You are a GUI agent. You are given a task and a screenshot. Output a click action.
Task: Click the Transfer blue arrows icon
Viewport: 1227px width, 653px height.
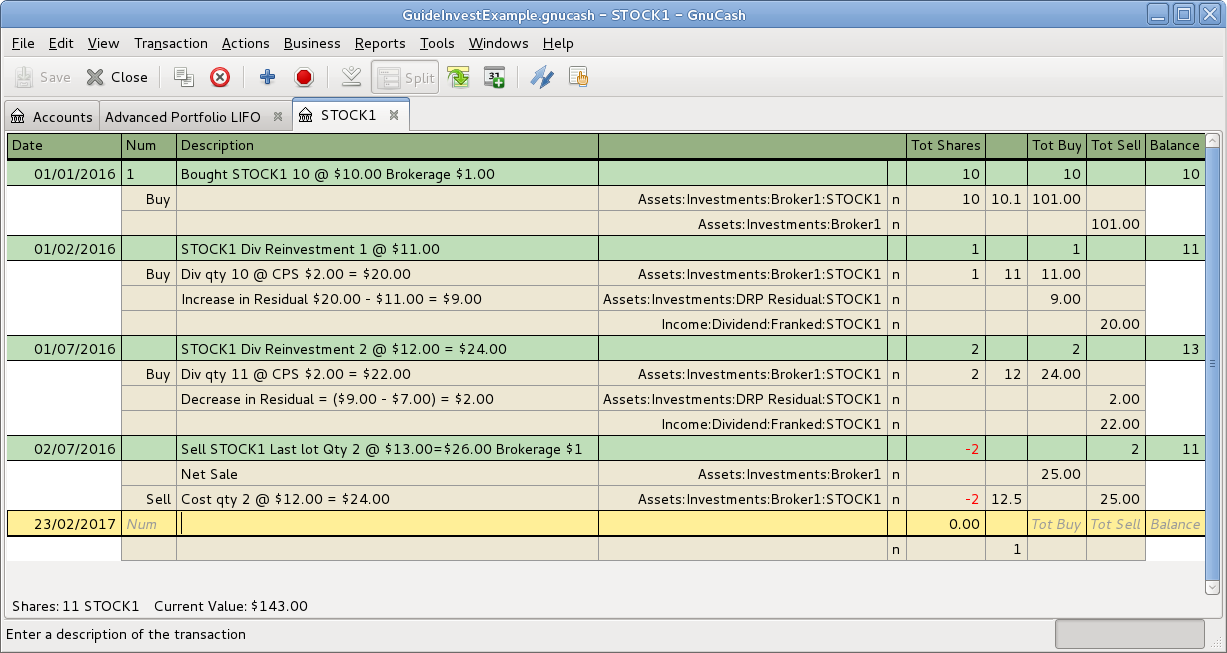(542, 77)
